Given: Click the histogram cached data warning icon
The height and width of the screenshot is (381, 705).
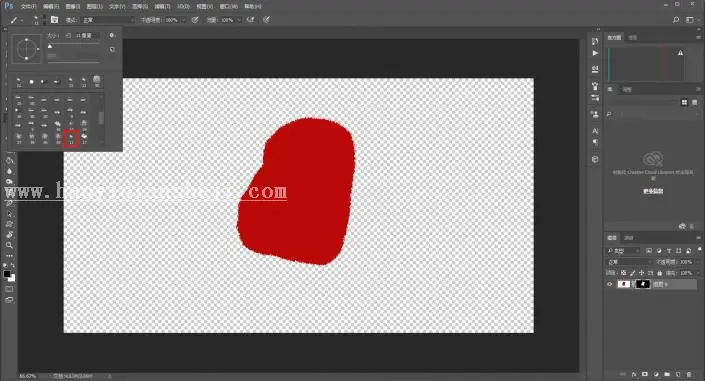Looking at the screenshot, I should [x=680, y=53].
